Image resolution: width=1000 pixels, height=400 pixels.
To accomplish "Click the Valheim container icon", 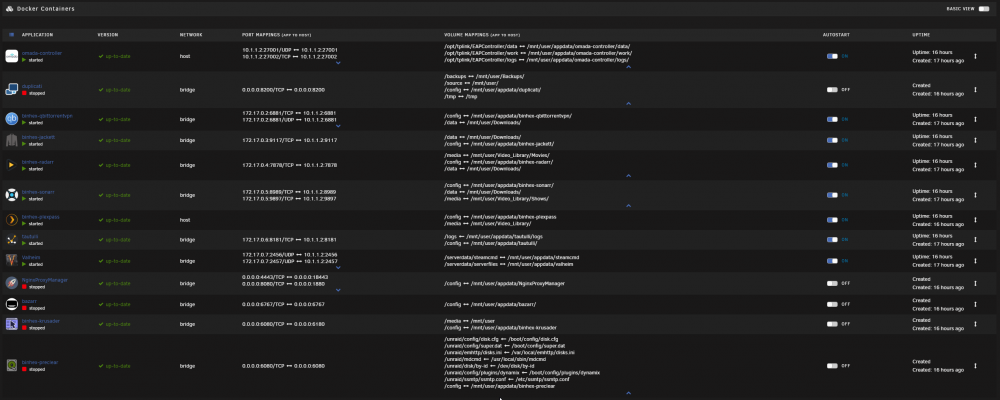I will (11, 260).
